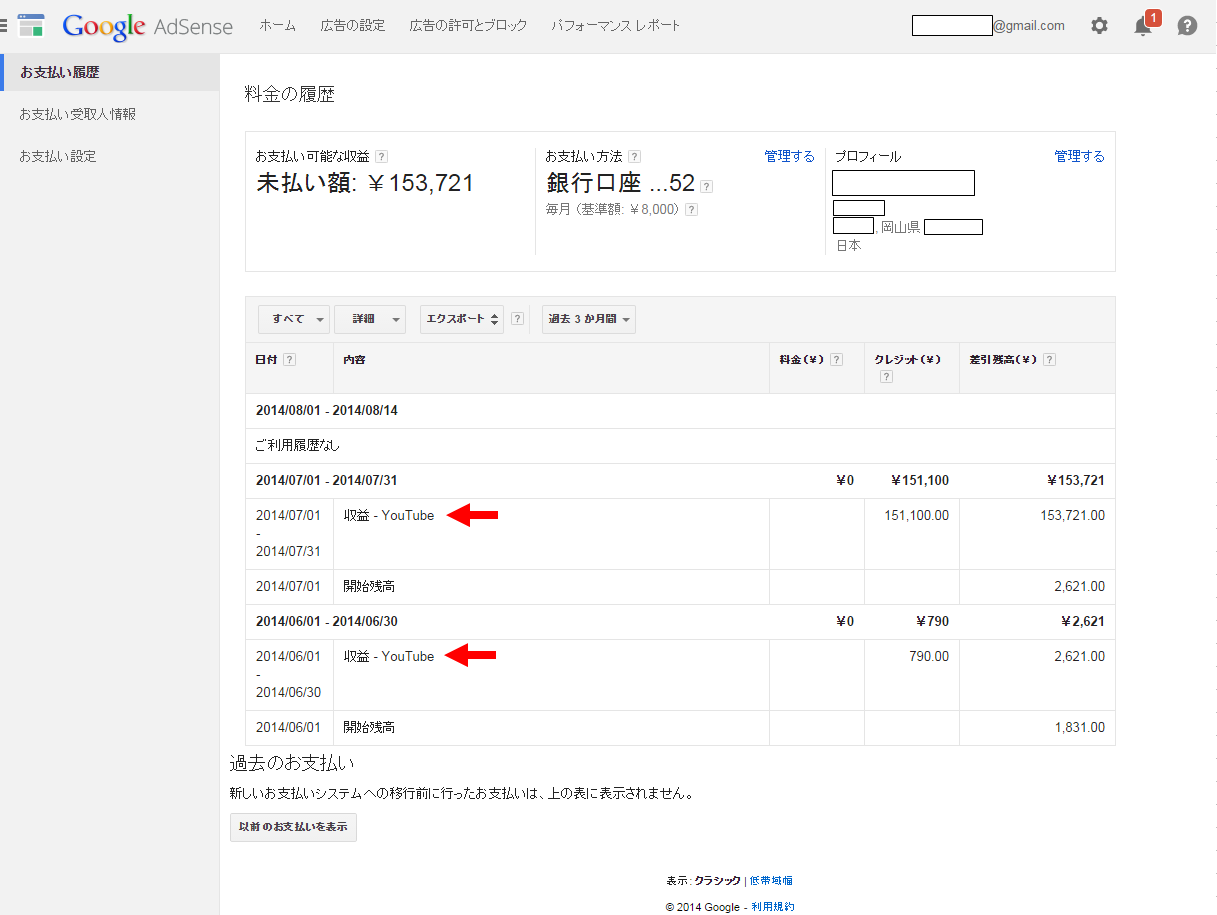This screenshot has width=1217, height=915.
Task: Open the help question mark icon in header
Action: (x=1187, y=26)
